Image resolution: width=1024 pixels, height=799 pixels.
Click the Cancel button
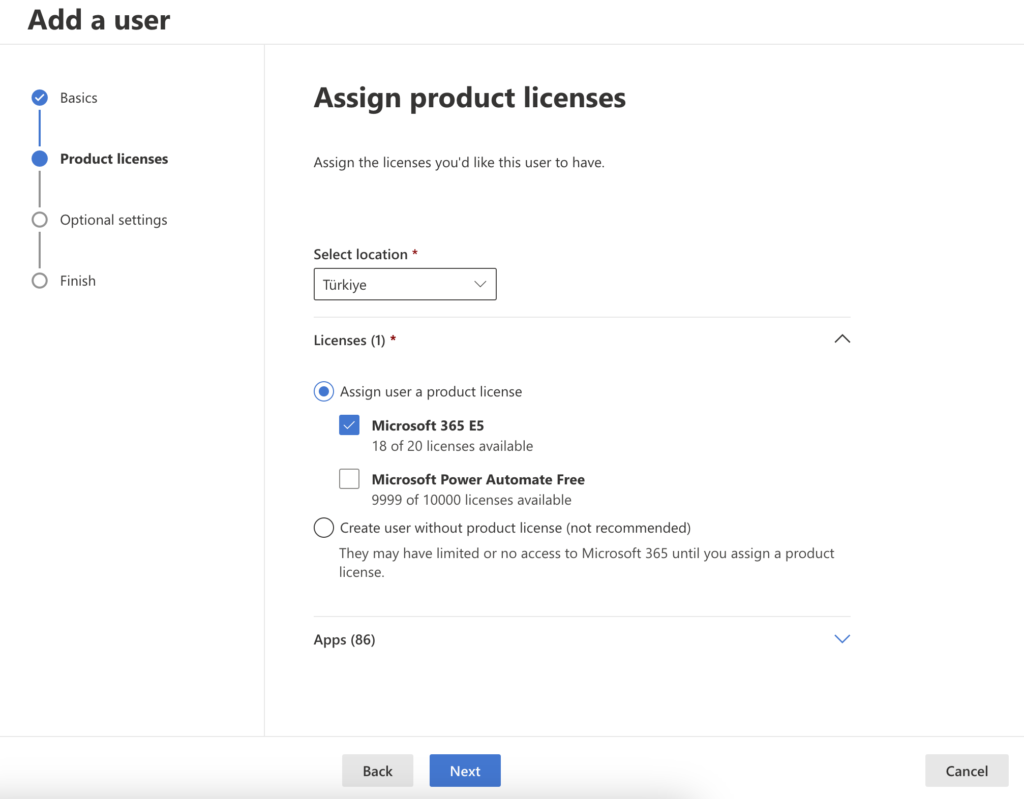(966, 771)
